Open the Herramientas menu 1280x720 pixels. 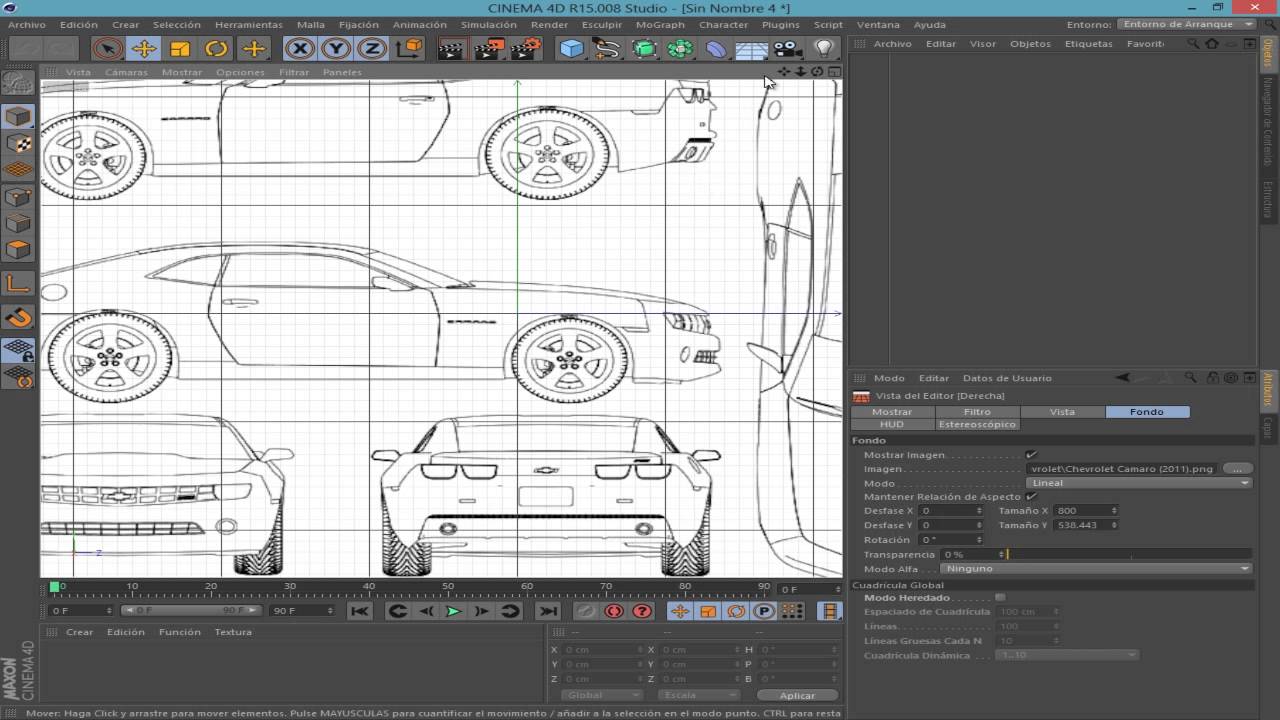249,24
